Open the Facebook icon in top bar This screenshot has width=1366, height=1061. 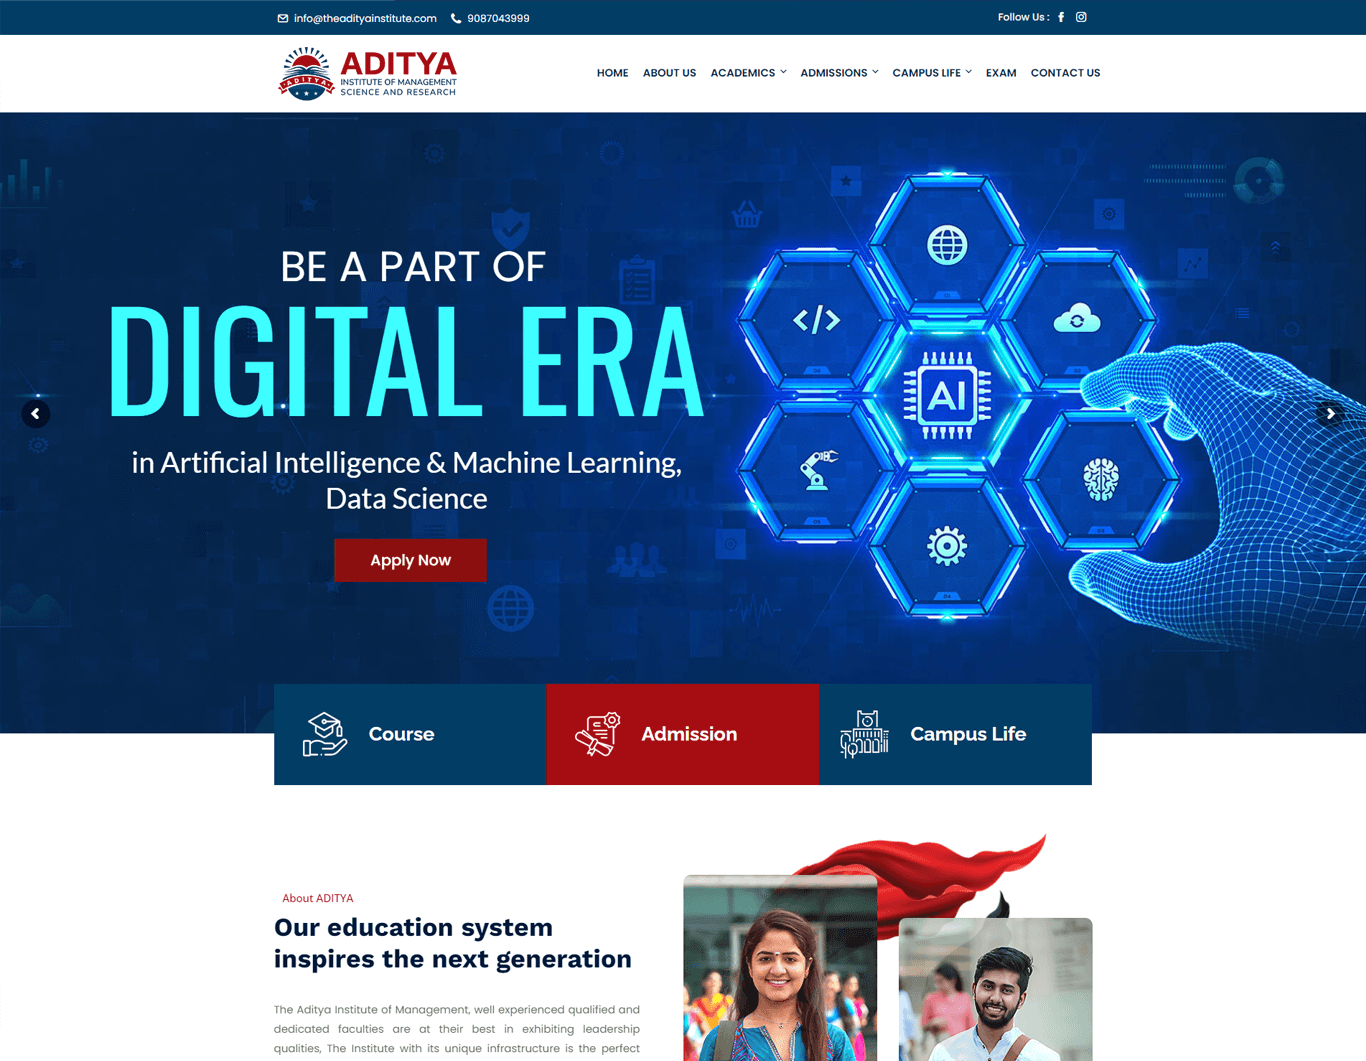pos(1061,17)
